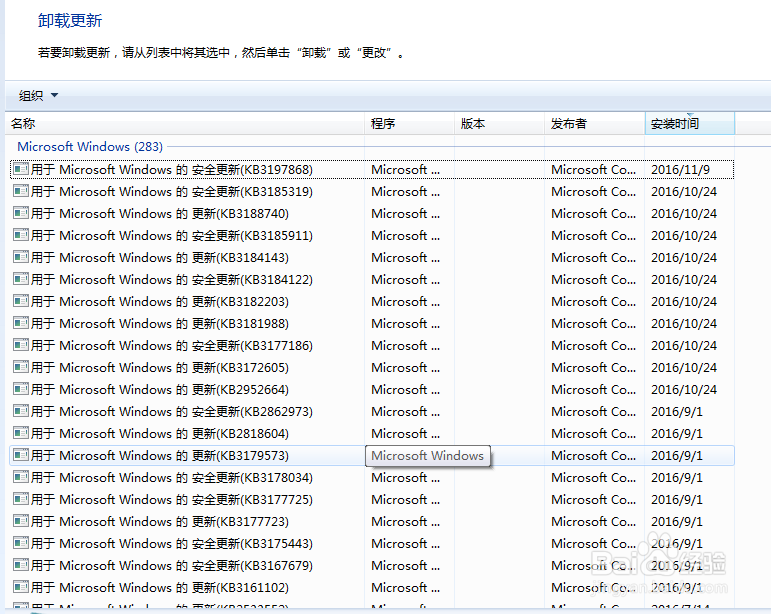Click the update icon for KB2862973

21,411
